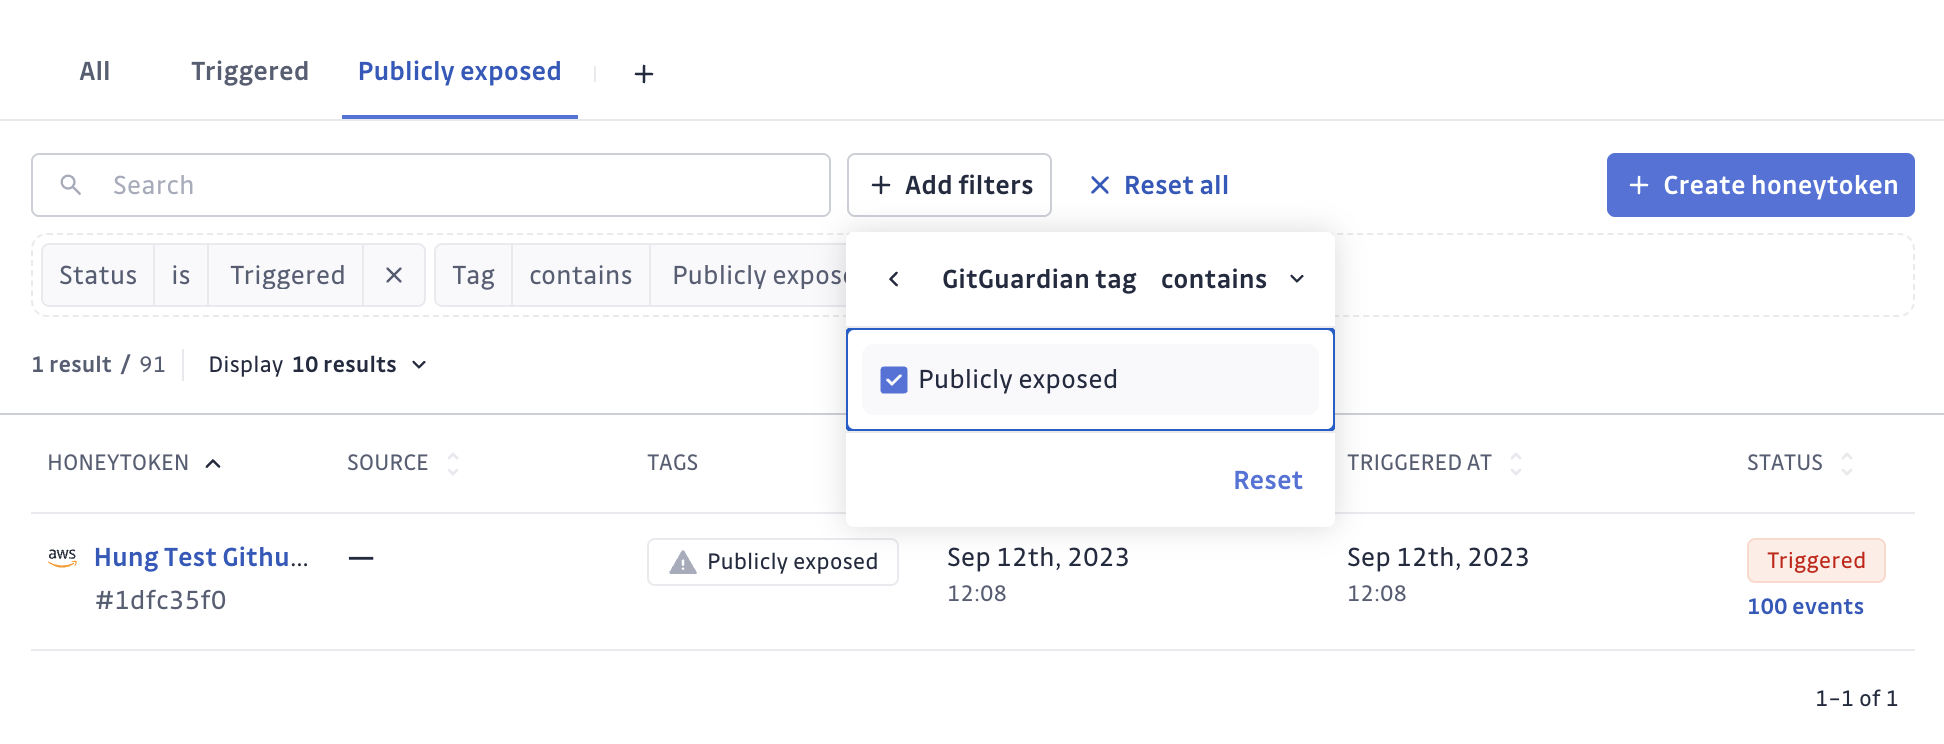Click the warning triangle icon in tag
1944x744 pixels.
pyautogui.click(x=683, y=562)
